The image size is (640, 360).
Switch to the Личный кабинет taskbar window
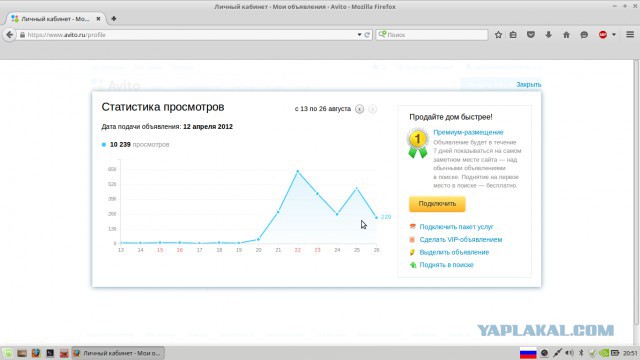118,353
